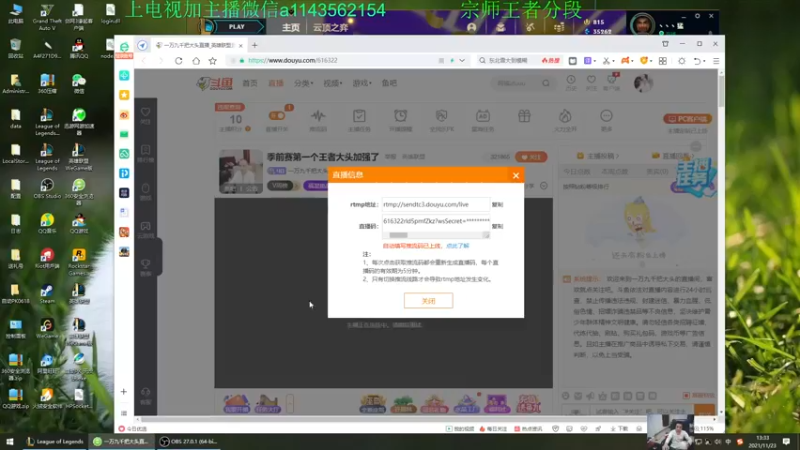Viewport: 800px width, 450px height.
Task: Close the Douyu browser tab
Action: coord(241,45)
